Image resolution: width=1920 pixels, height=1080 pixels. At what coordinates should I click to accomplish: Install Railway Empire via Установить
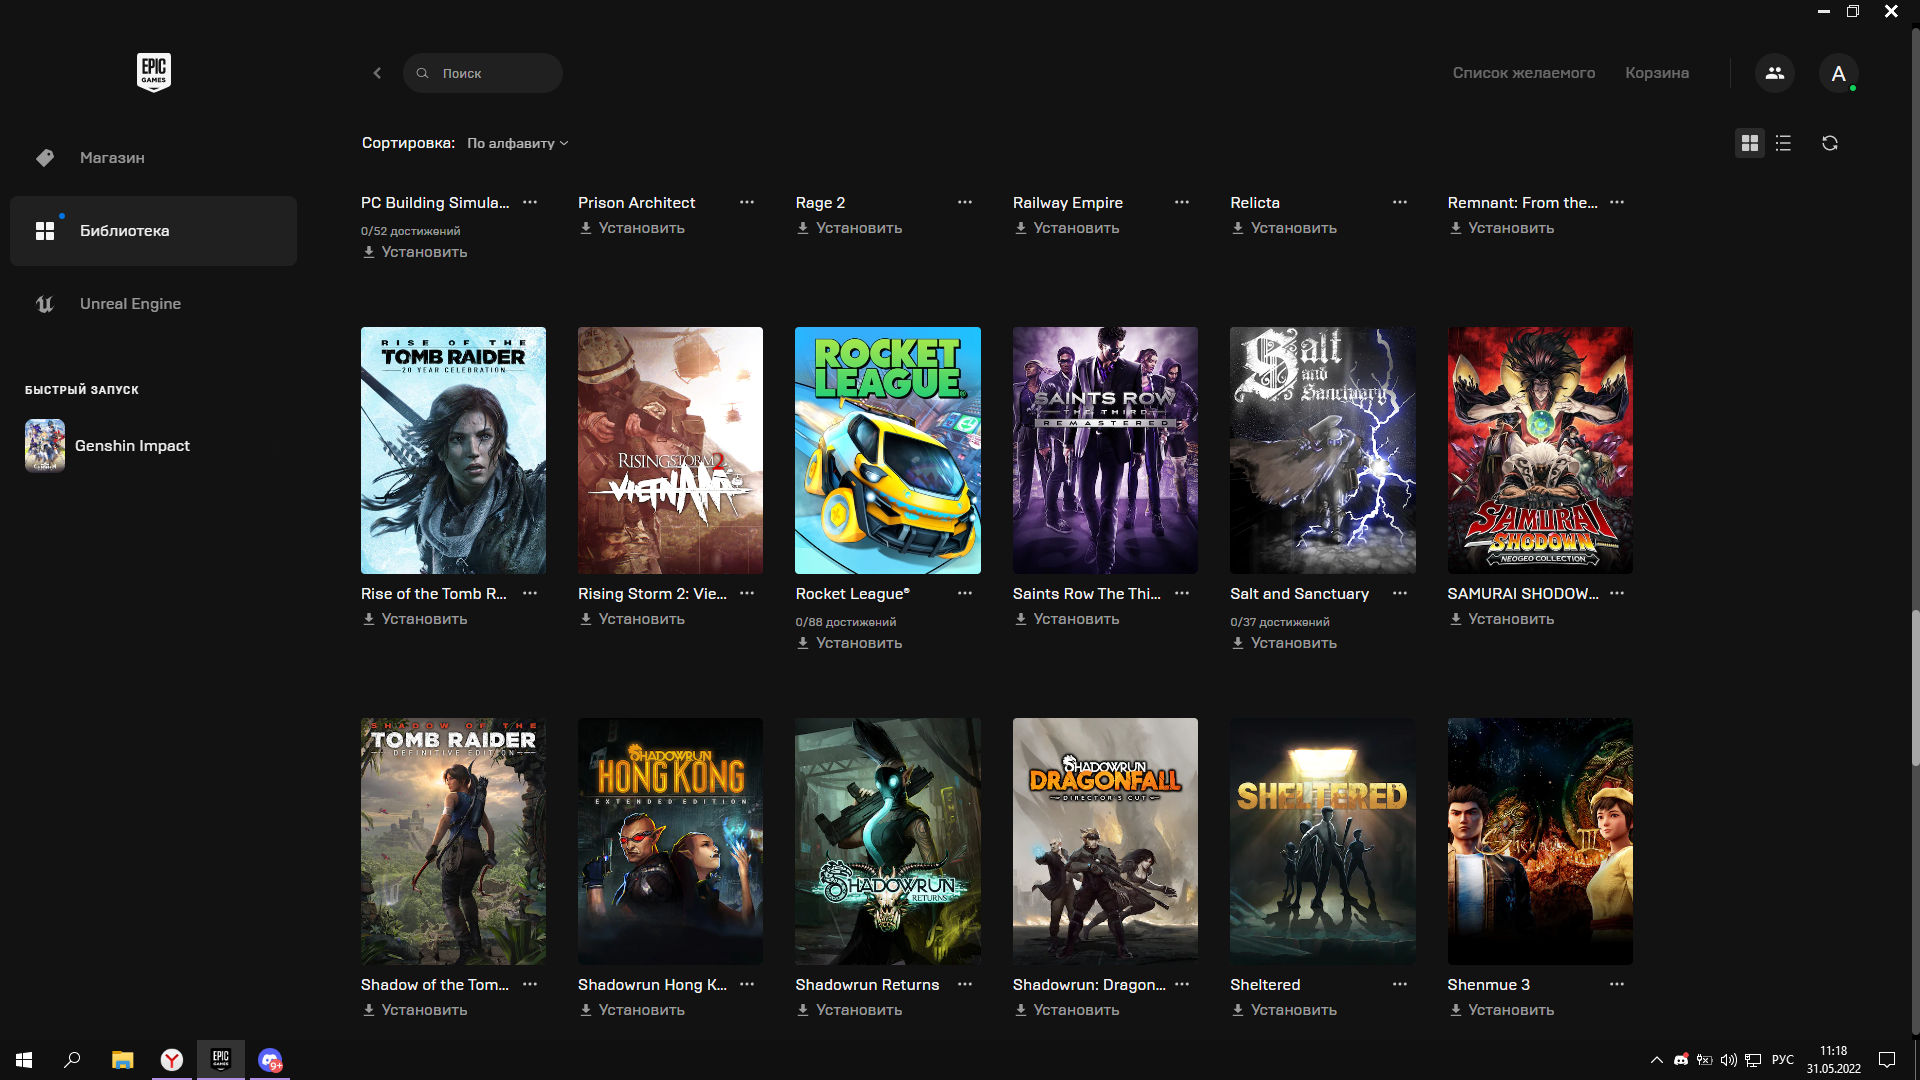pos(1066,228)
